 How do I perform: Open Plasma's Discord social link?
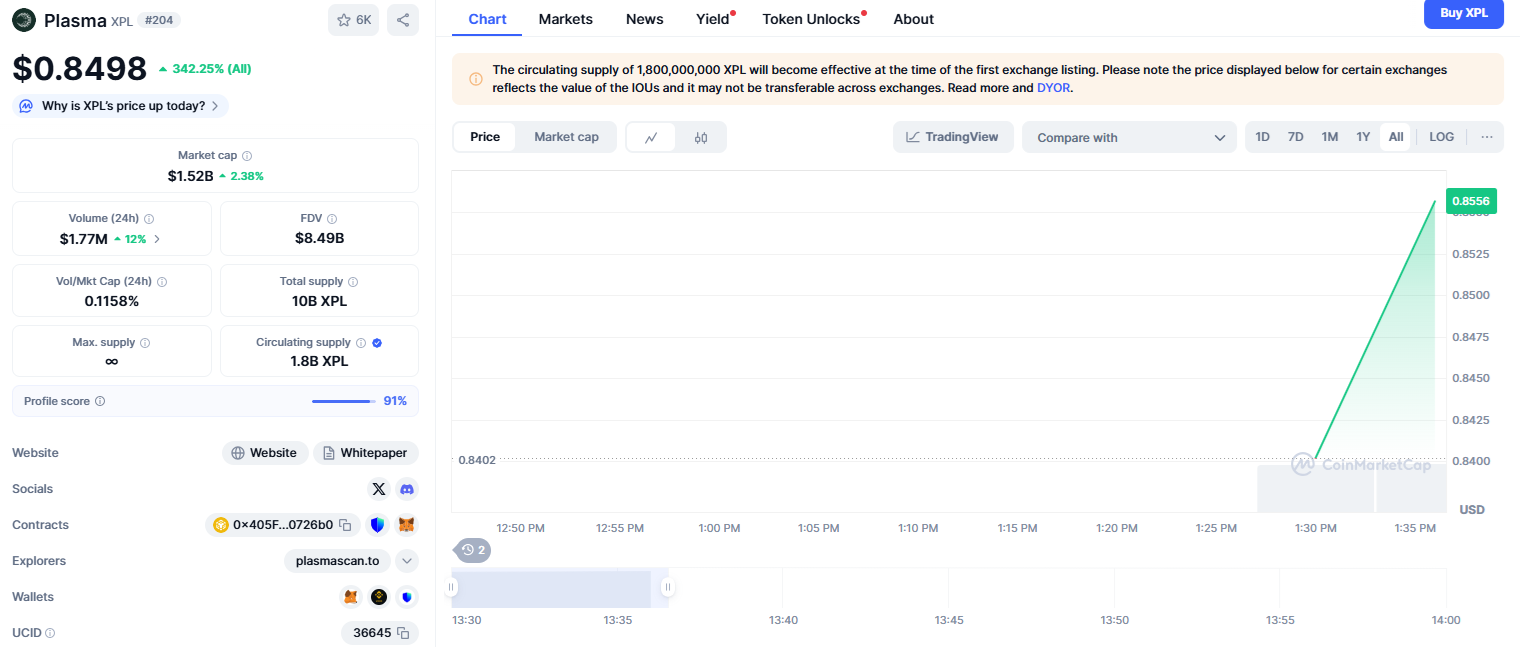pyautogui.click(x=407, y=489)
